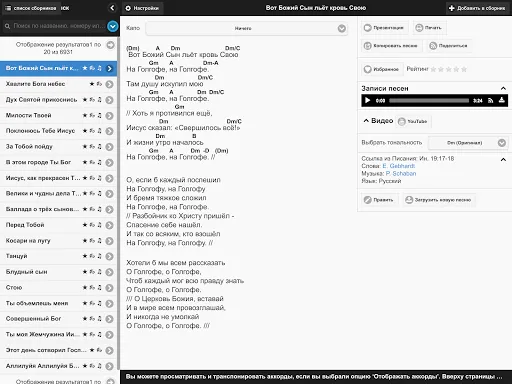512x384 pixels.
Task: Start Презентация presentation mode
Action: coord(384,28)
